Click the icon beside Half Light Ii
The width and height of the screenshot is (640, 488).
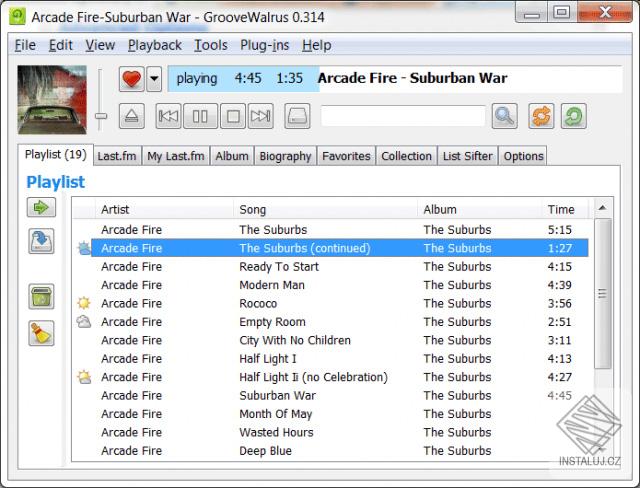pos(84,377)
